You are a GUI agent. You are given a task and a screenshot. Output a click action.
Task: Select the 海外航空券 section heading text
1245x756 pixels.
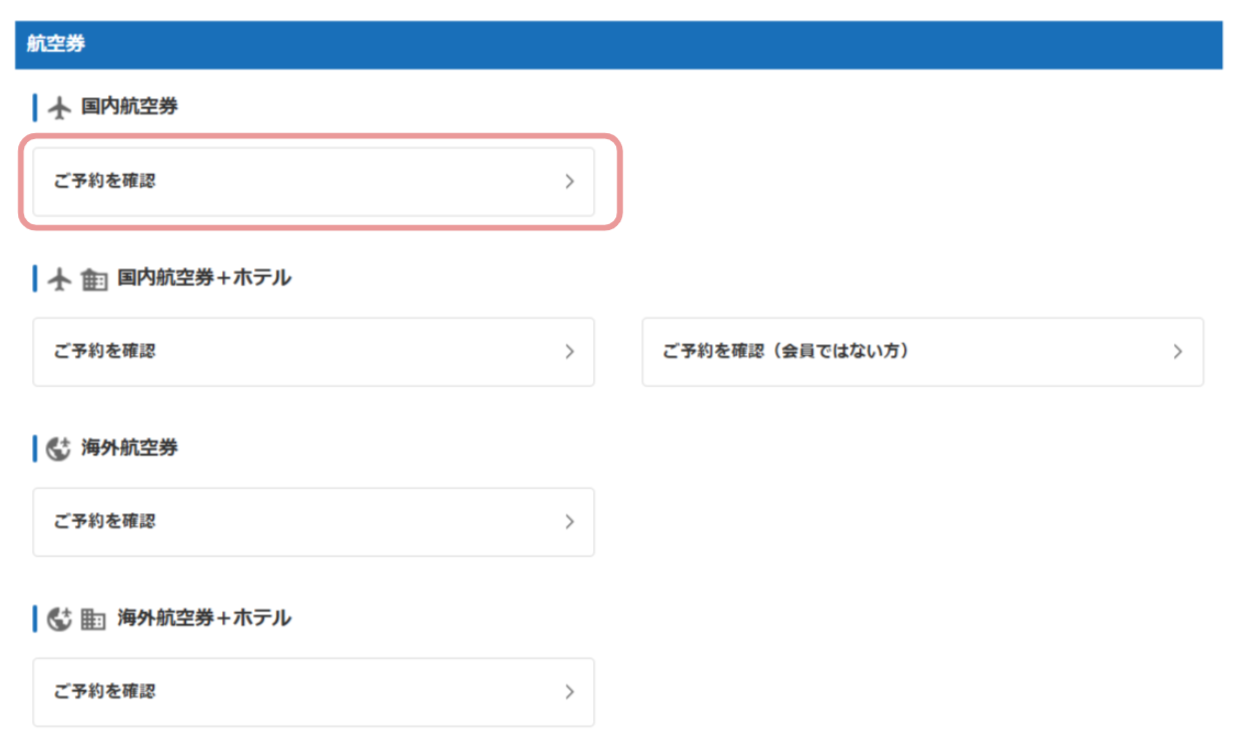(x=129, y=448)
